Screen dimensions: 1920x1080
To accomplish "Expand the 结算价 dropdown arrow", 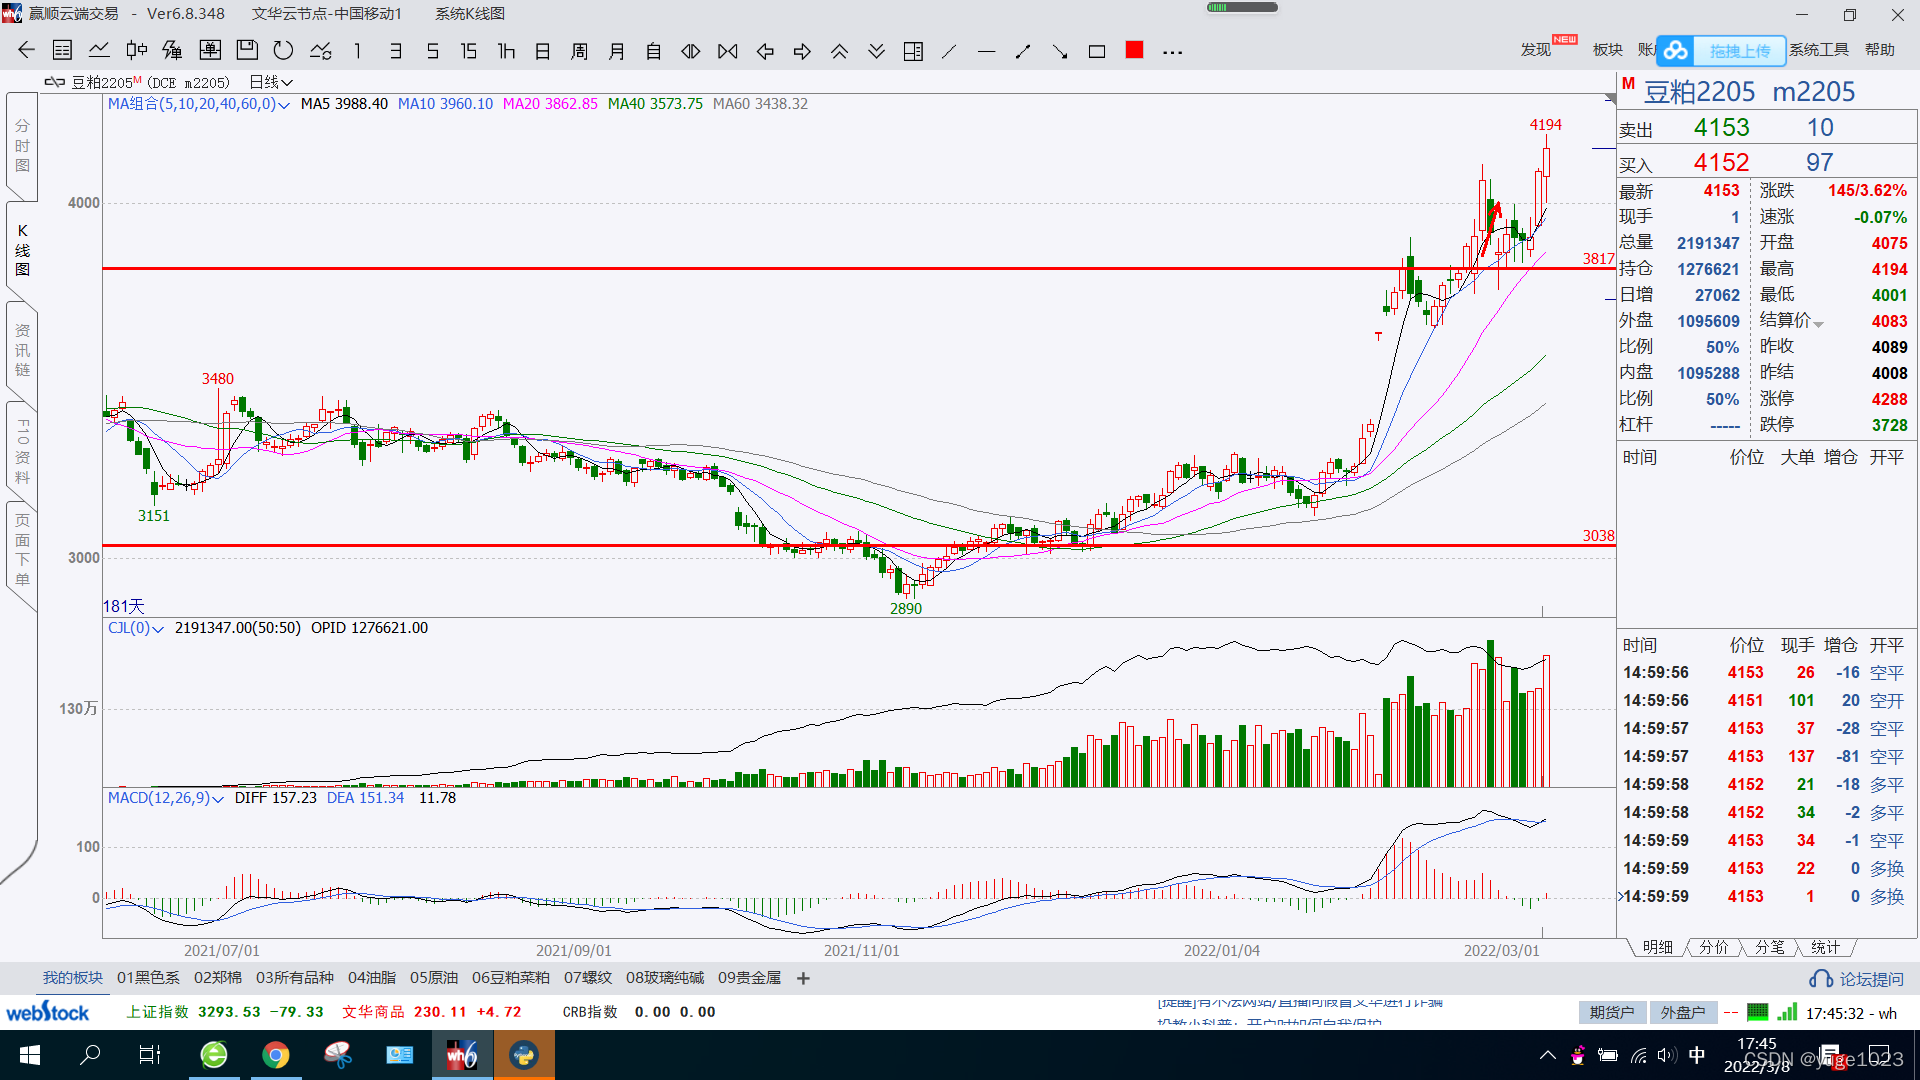I will tap(1819, 324).
